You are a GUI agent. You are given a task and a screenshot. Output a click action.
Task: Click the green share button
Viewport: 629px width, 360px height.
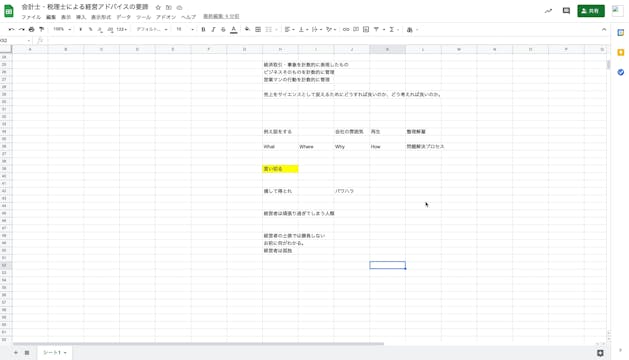click(591, 11)
